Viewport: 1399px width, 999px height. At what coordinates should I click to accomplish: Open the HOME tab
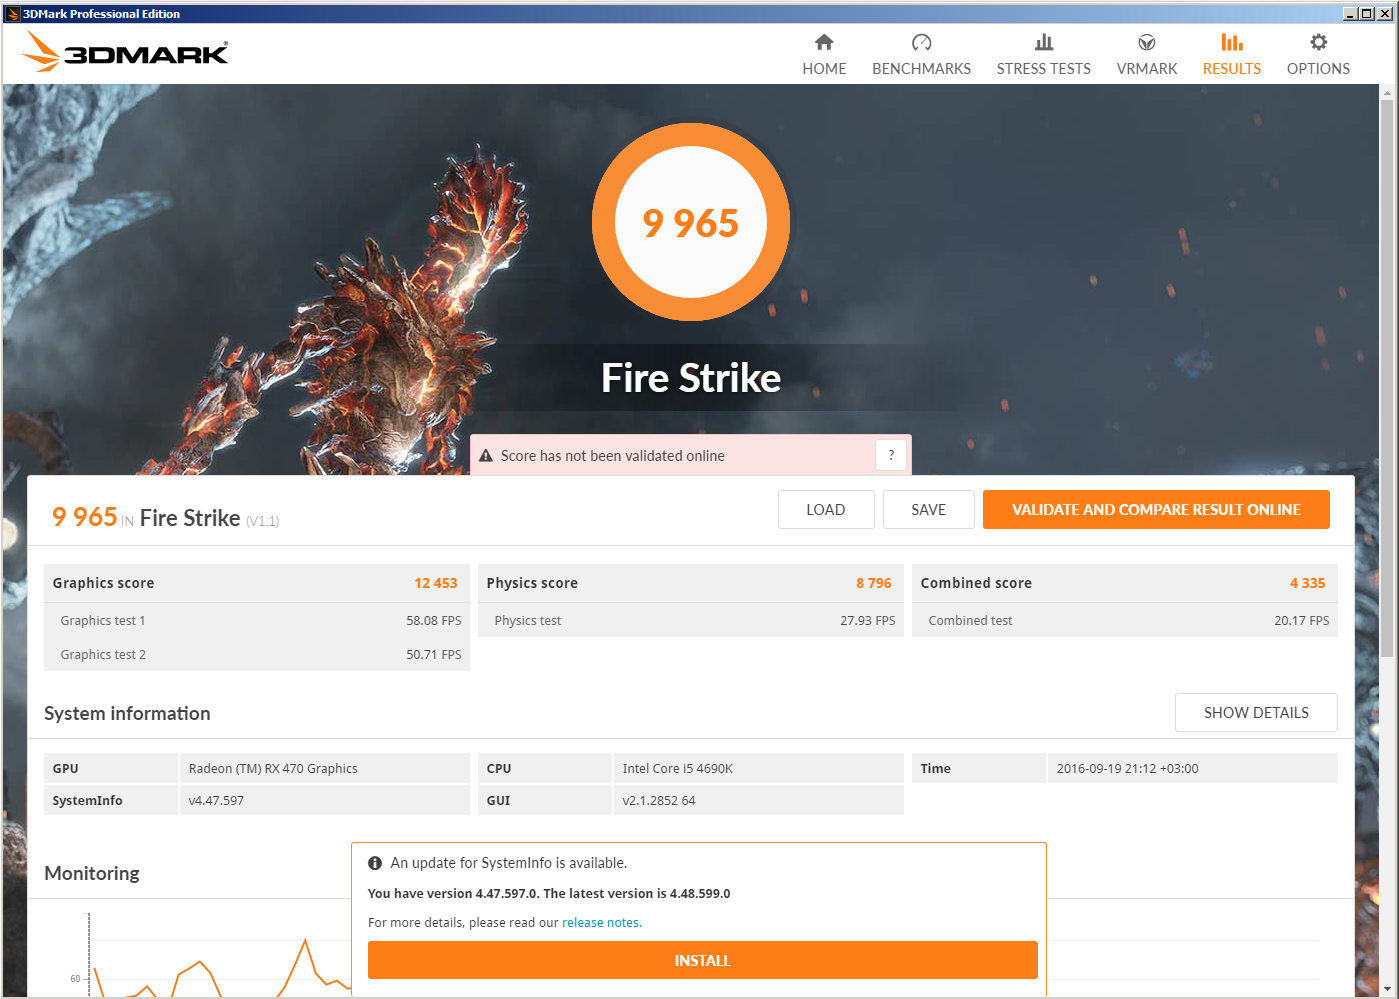pyautogui.click(x=824, y=54)
